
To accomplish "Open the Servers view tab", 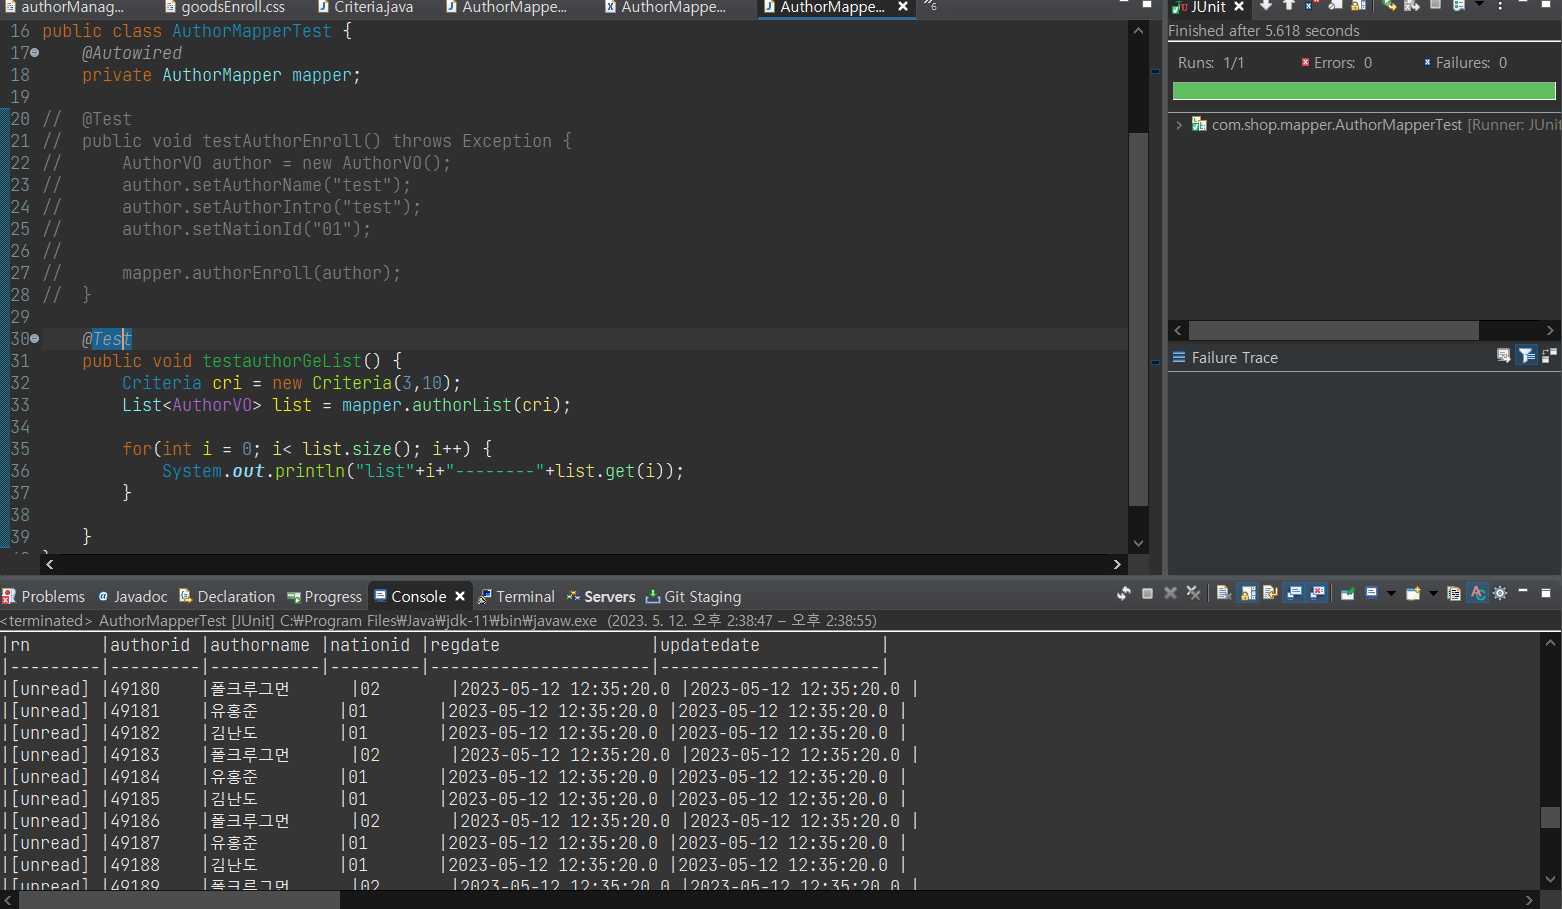I will coord(601,596).
